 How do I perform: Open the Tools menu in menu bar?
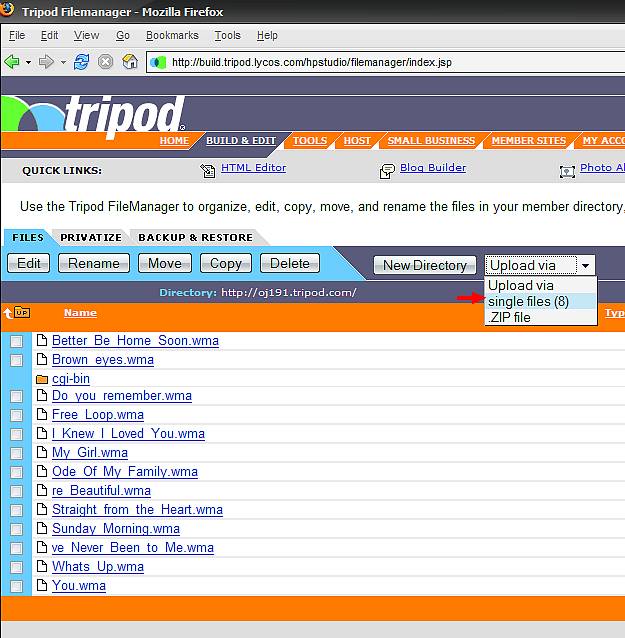click(228, 35)
